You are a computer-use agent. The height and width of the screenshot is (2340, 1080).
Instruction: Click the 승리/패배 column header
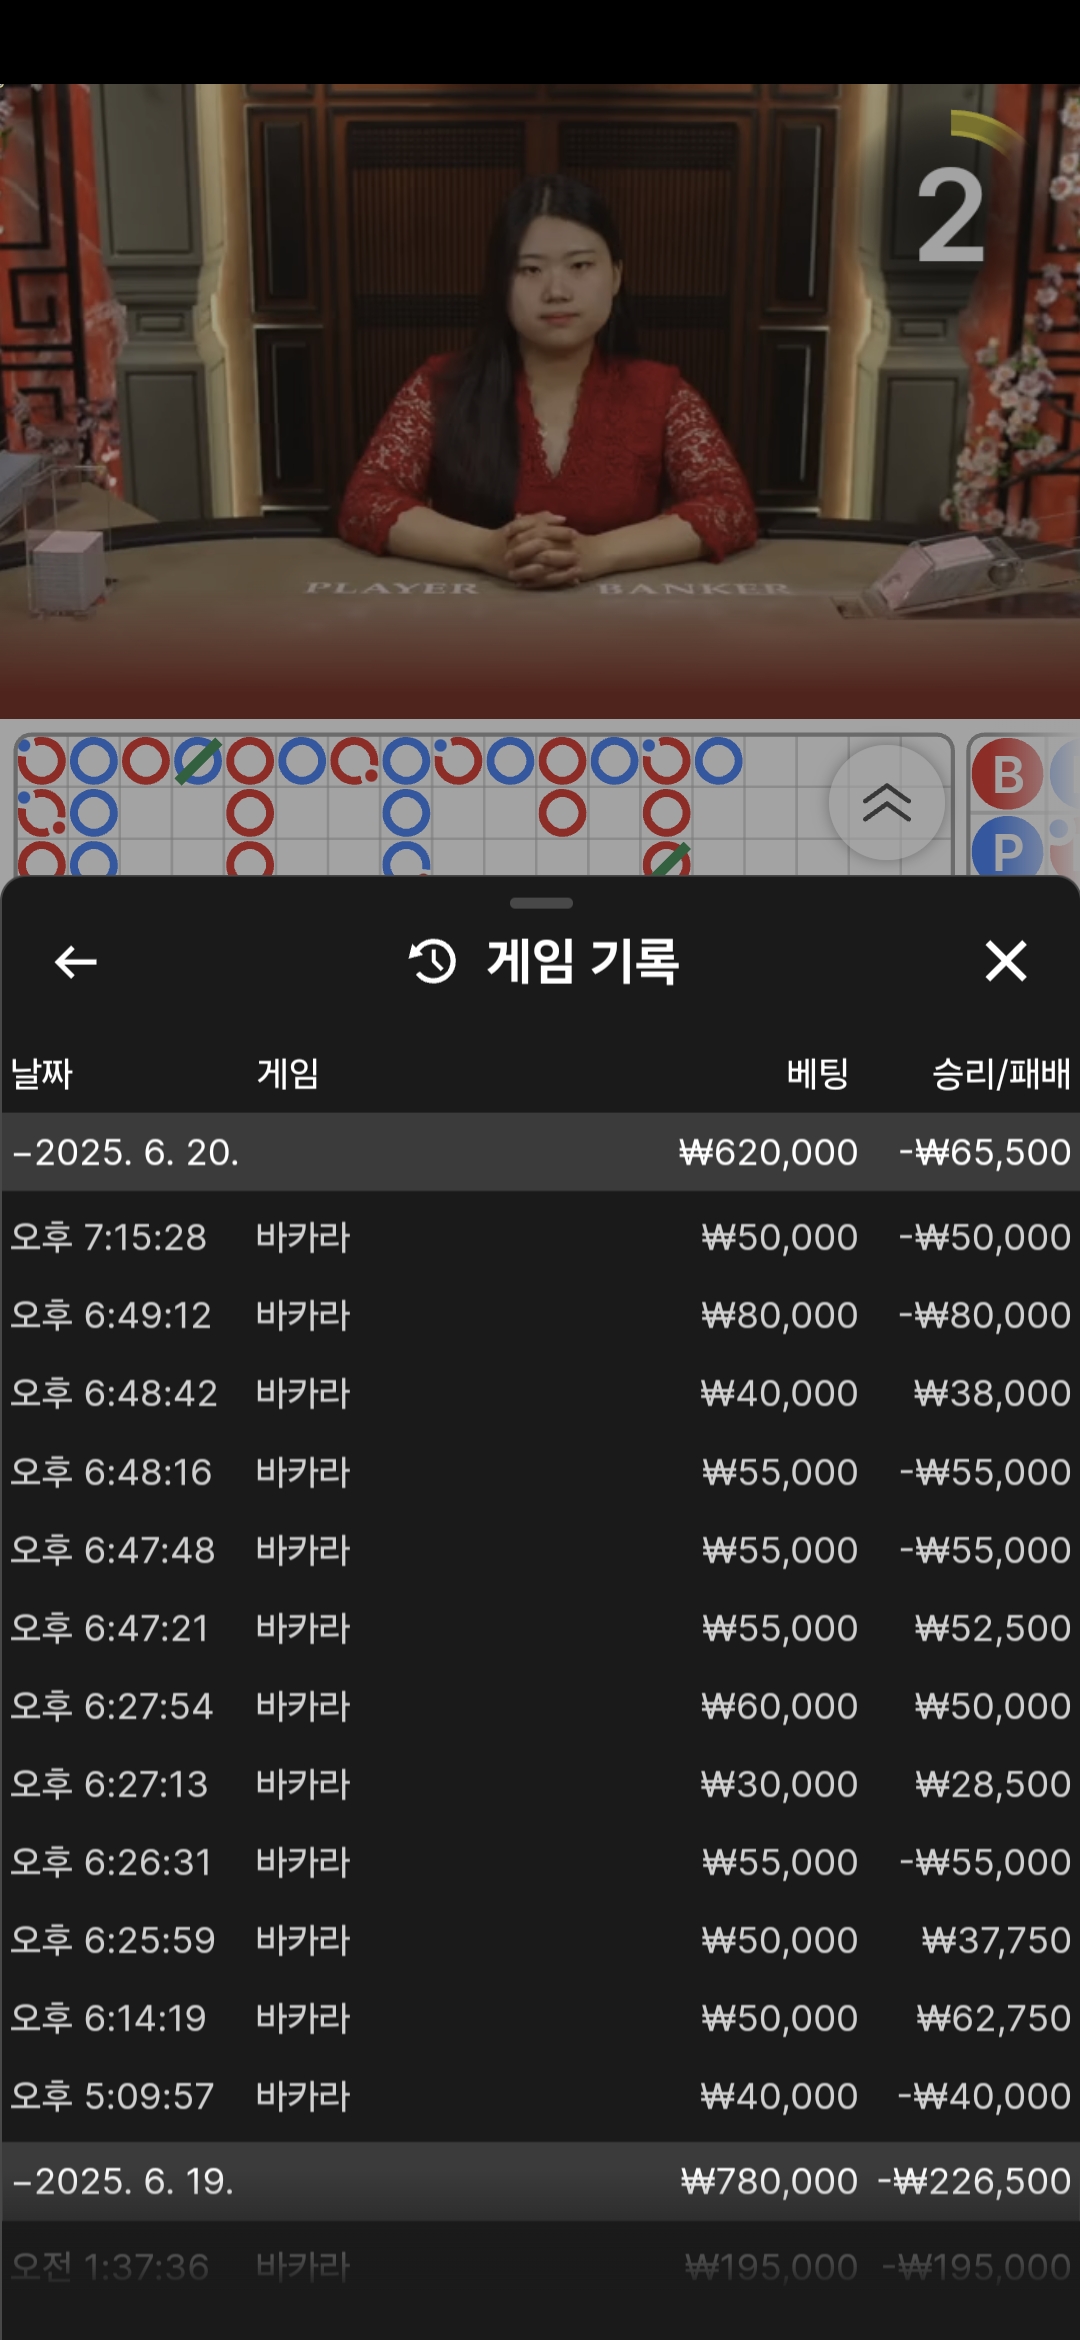click(1000, 1074)
